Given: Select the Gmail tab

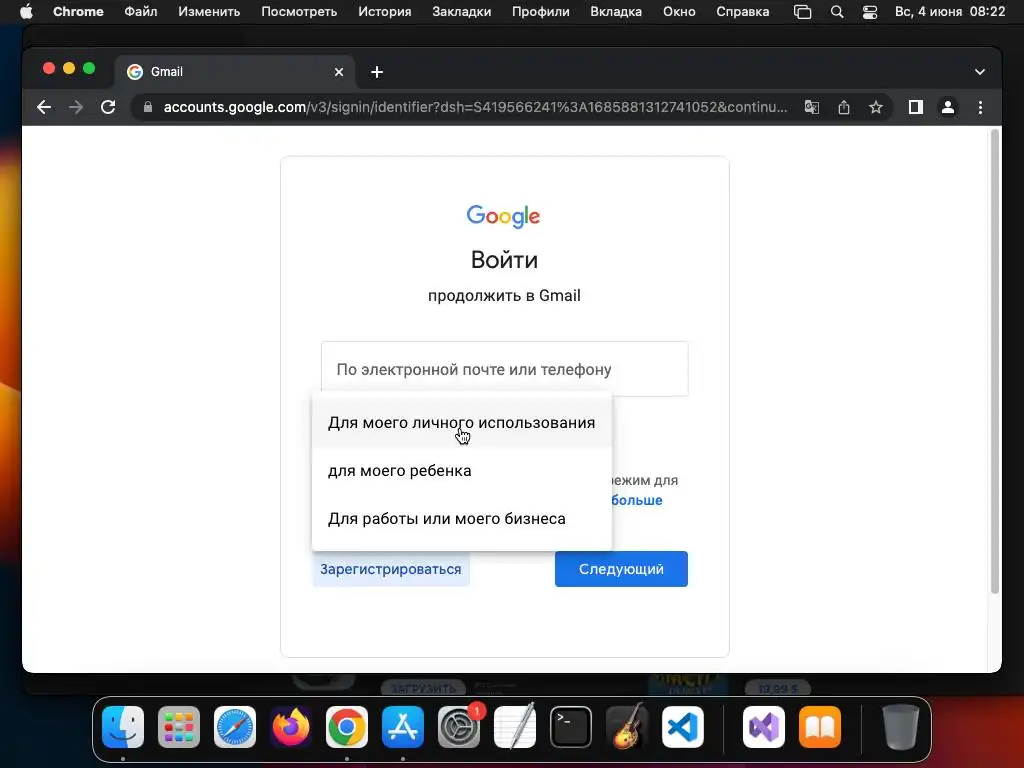Looking at the screenshot, I should tap(235, 72).
